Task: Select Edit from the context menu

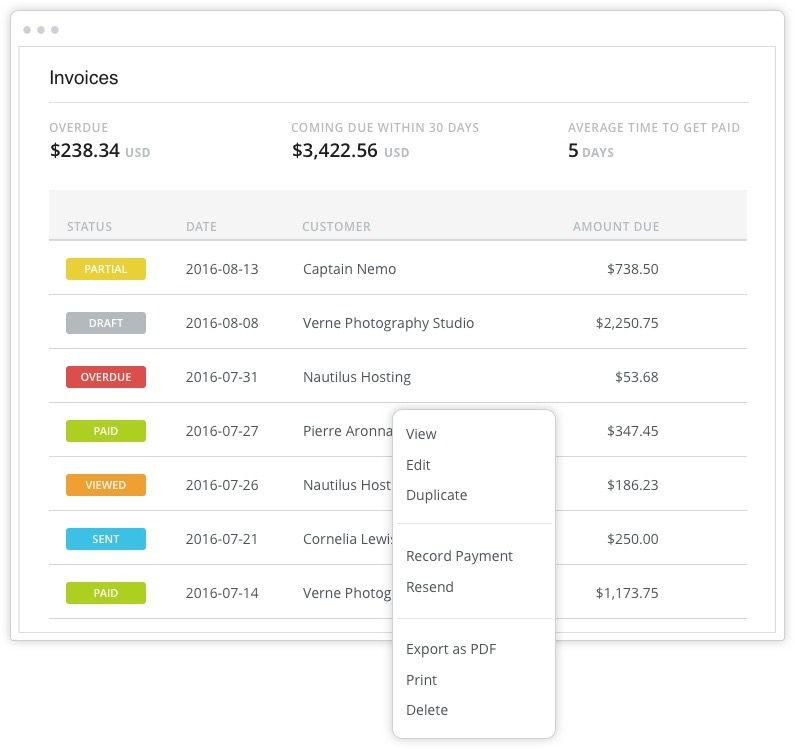Action: (x=418, y=465)
